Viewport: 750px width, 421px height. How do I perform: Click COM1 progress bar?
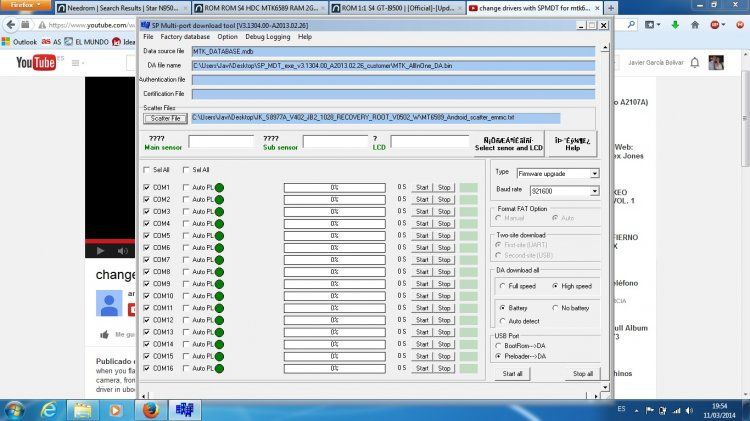tap(334, 188)
